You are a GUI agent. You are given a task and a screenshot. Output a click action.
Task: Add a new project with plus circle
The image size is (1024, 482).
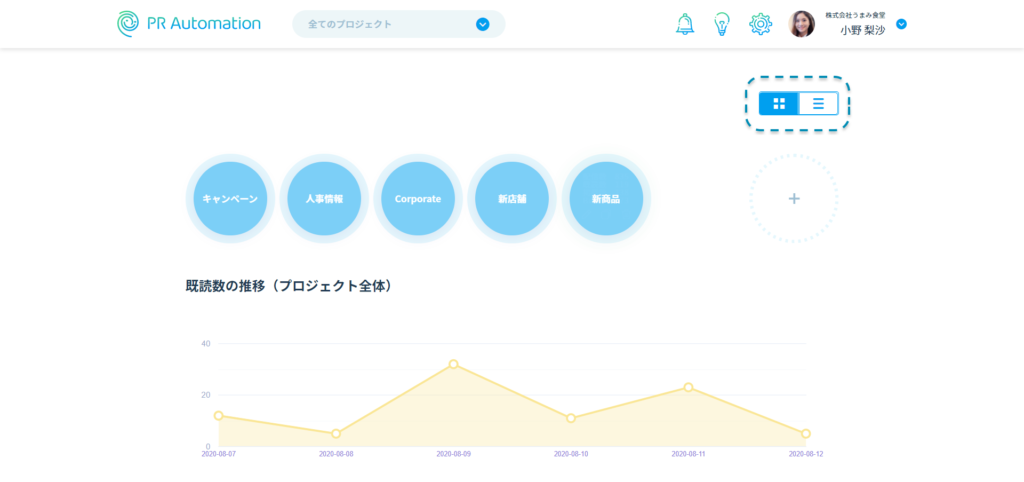coord(794,199)
